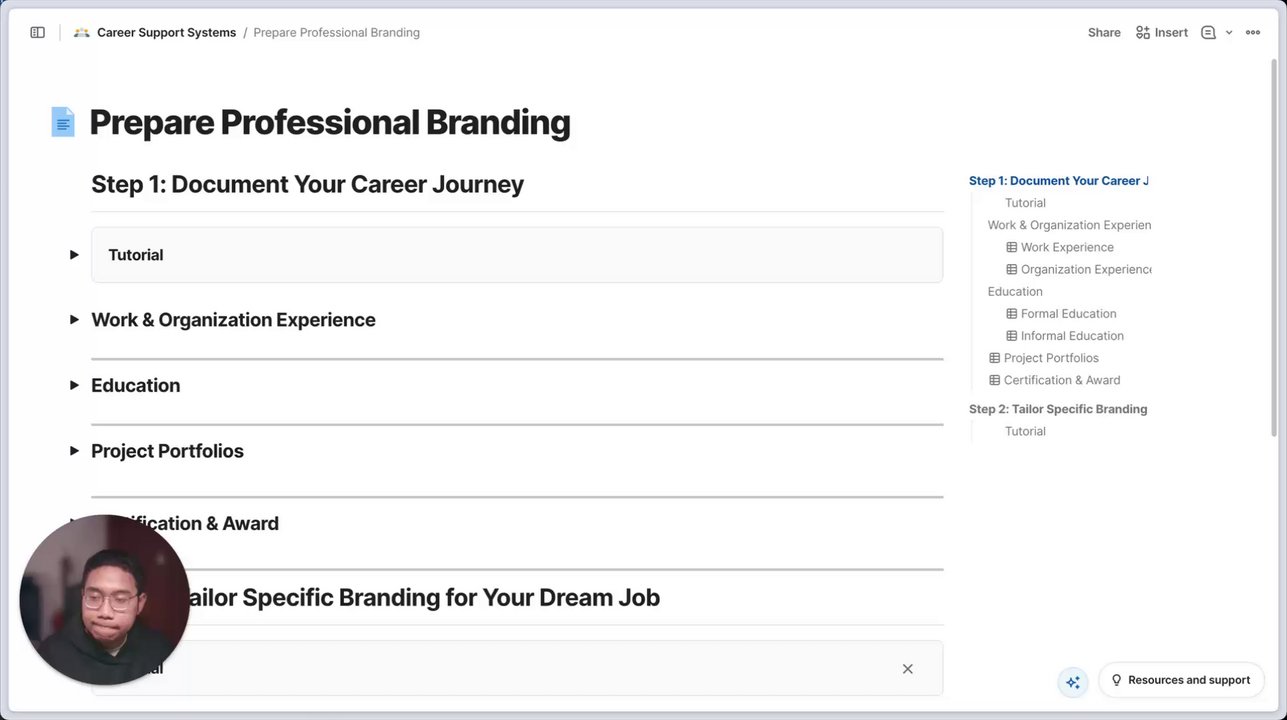Viewport: 1287px width, 720px height.
Task: Click the vertical page scrollbar
Action: 1273,250
